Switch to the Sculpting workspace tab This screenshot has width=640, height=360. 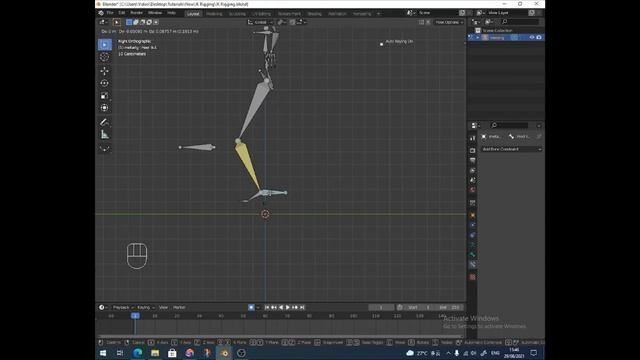click(x=237, y=13)
